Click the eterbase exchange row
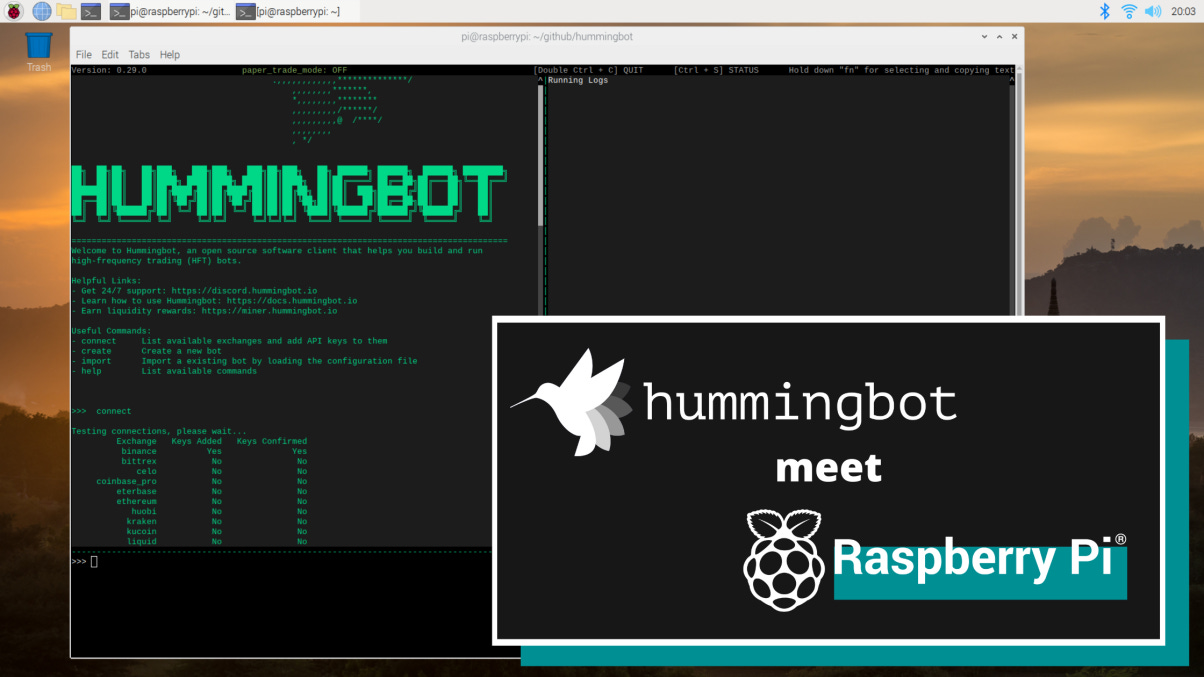This screenshot has width=1204, height=677. (212, 492)
